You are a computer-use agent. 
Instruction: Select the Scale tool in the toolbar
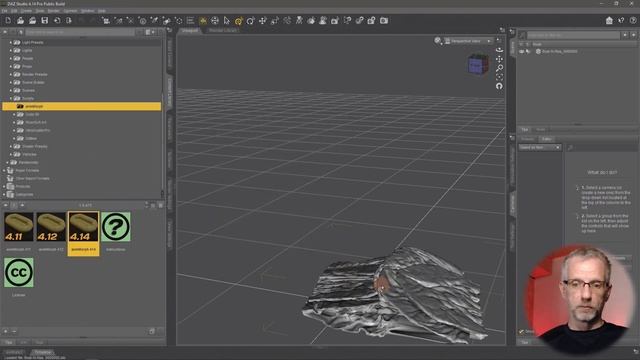tap(275, 20)
